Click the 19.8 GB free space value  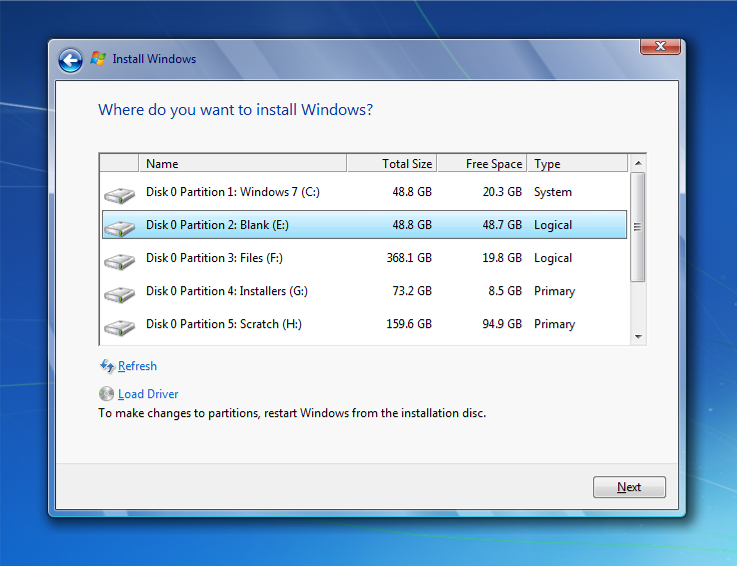coord(502,258)
